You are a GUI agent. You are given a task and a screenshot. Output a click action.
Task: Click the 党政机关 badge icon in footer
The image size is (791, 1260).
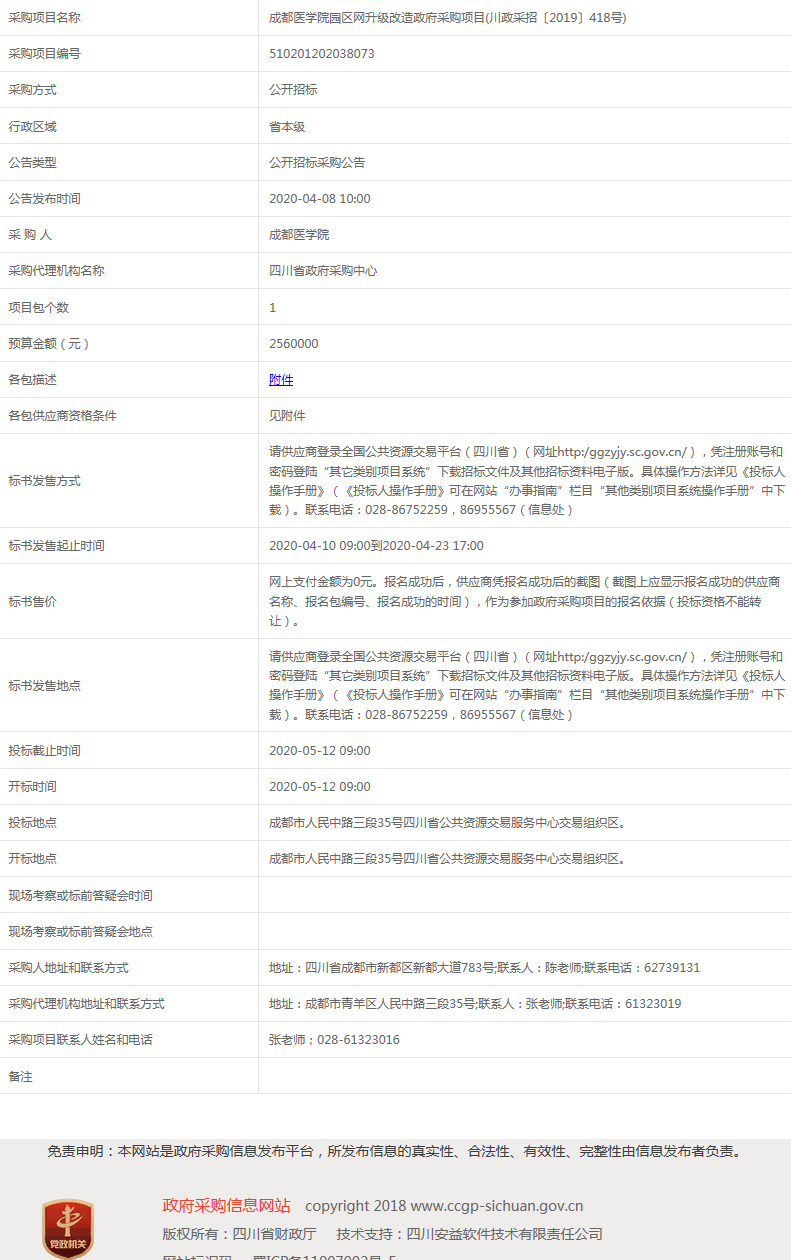68,1230
